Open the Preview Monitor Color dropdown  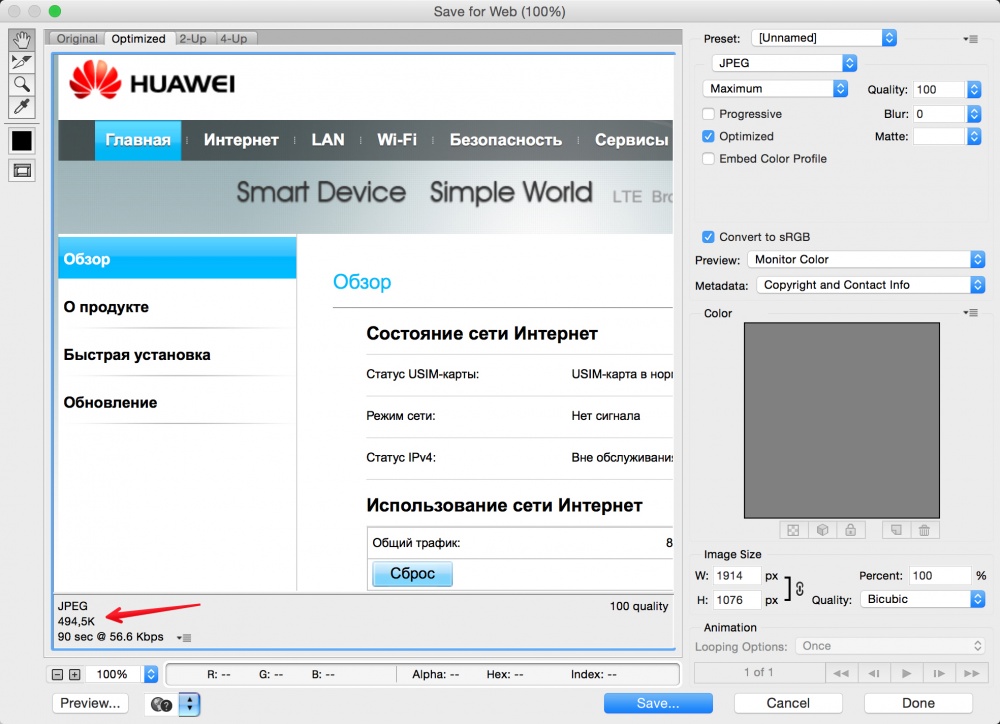866,260
